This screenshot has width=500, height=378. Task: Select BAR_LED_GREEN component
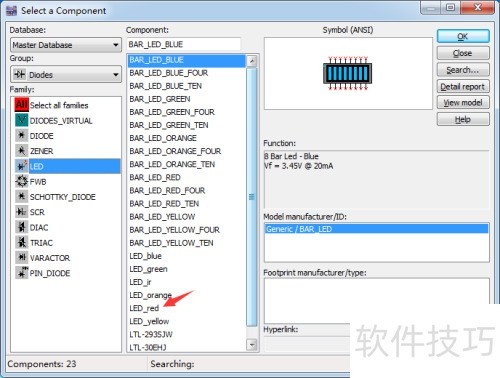click(x=160, y=99)
